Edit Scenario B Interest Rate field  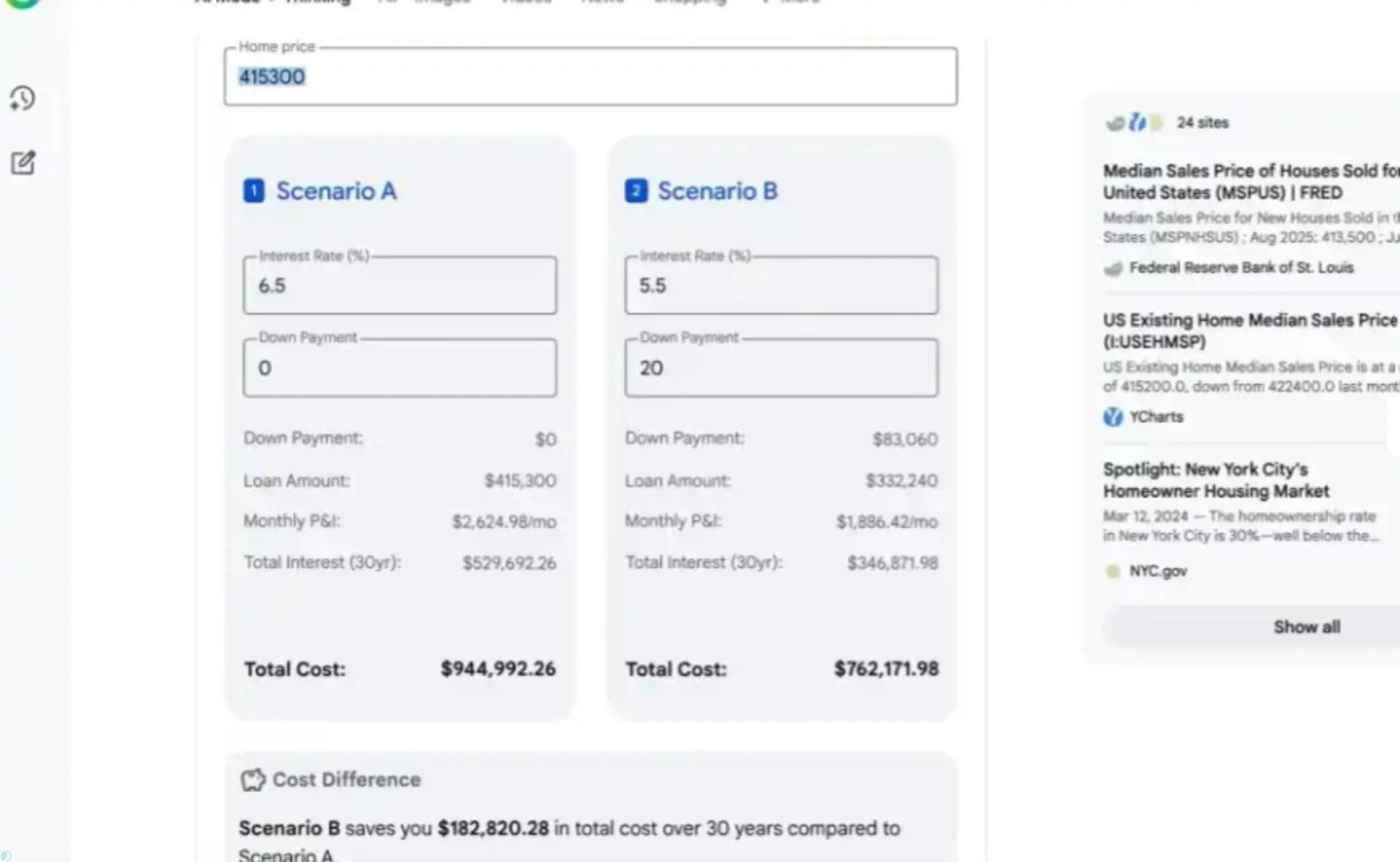(781, 286)
